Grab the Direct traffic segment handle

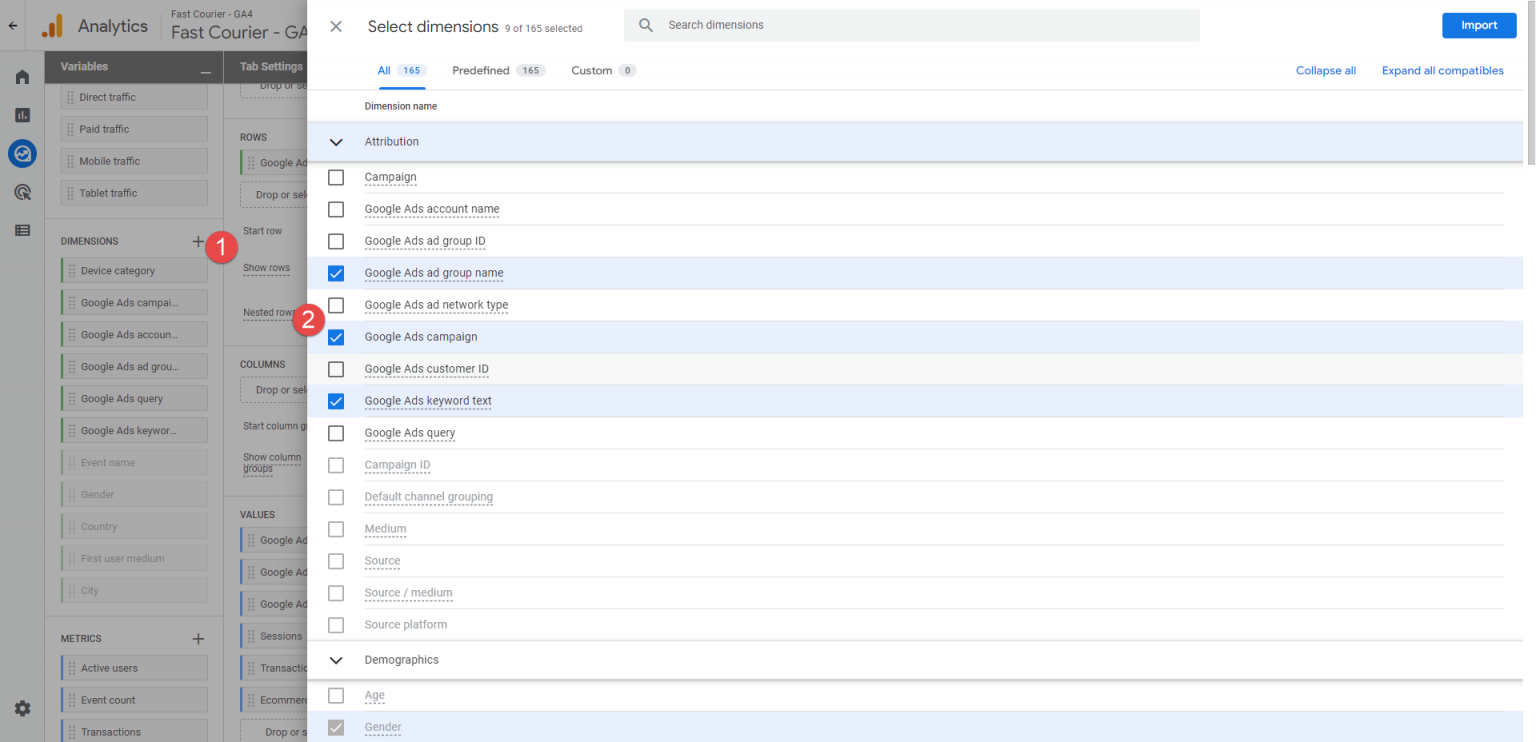click(x=71, y=97)
